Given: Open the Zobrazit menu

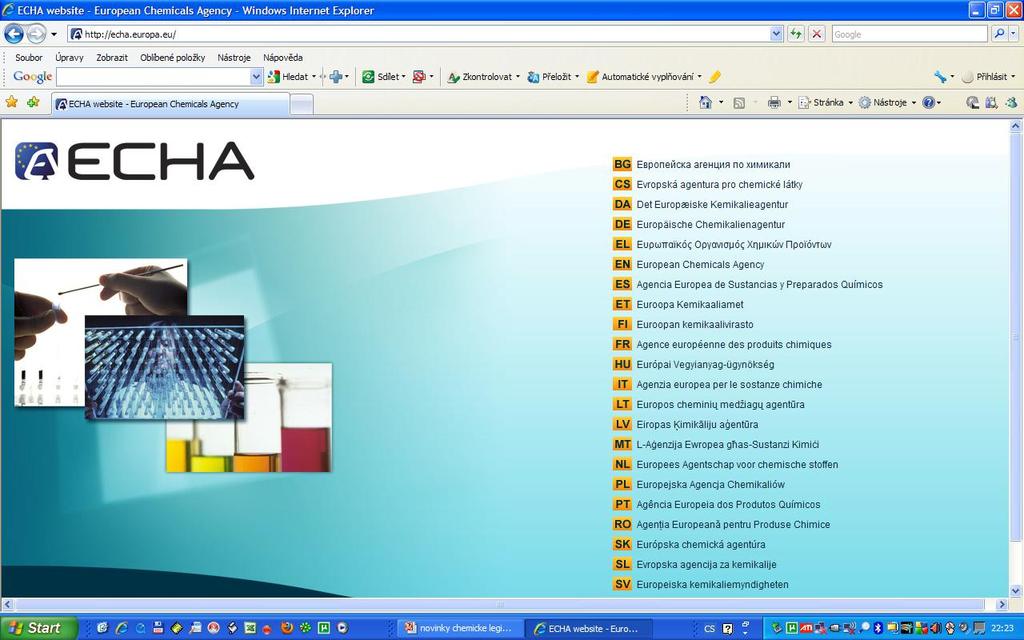Looking at the screenshot, I should (112, 57).
